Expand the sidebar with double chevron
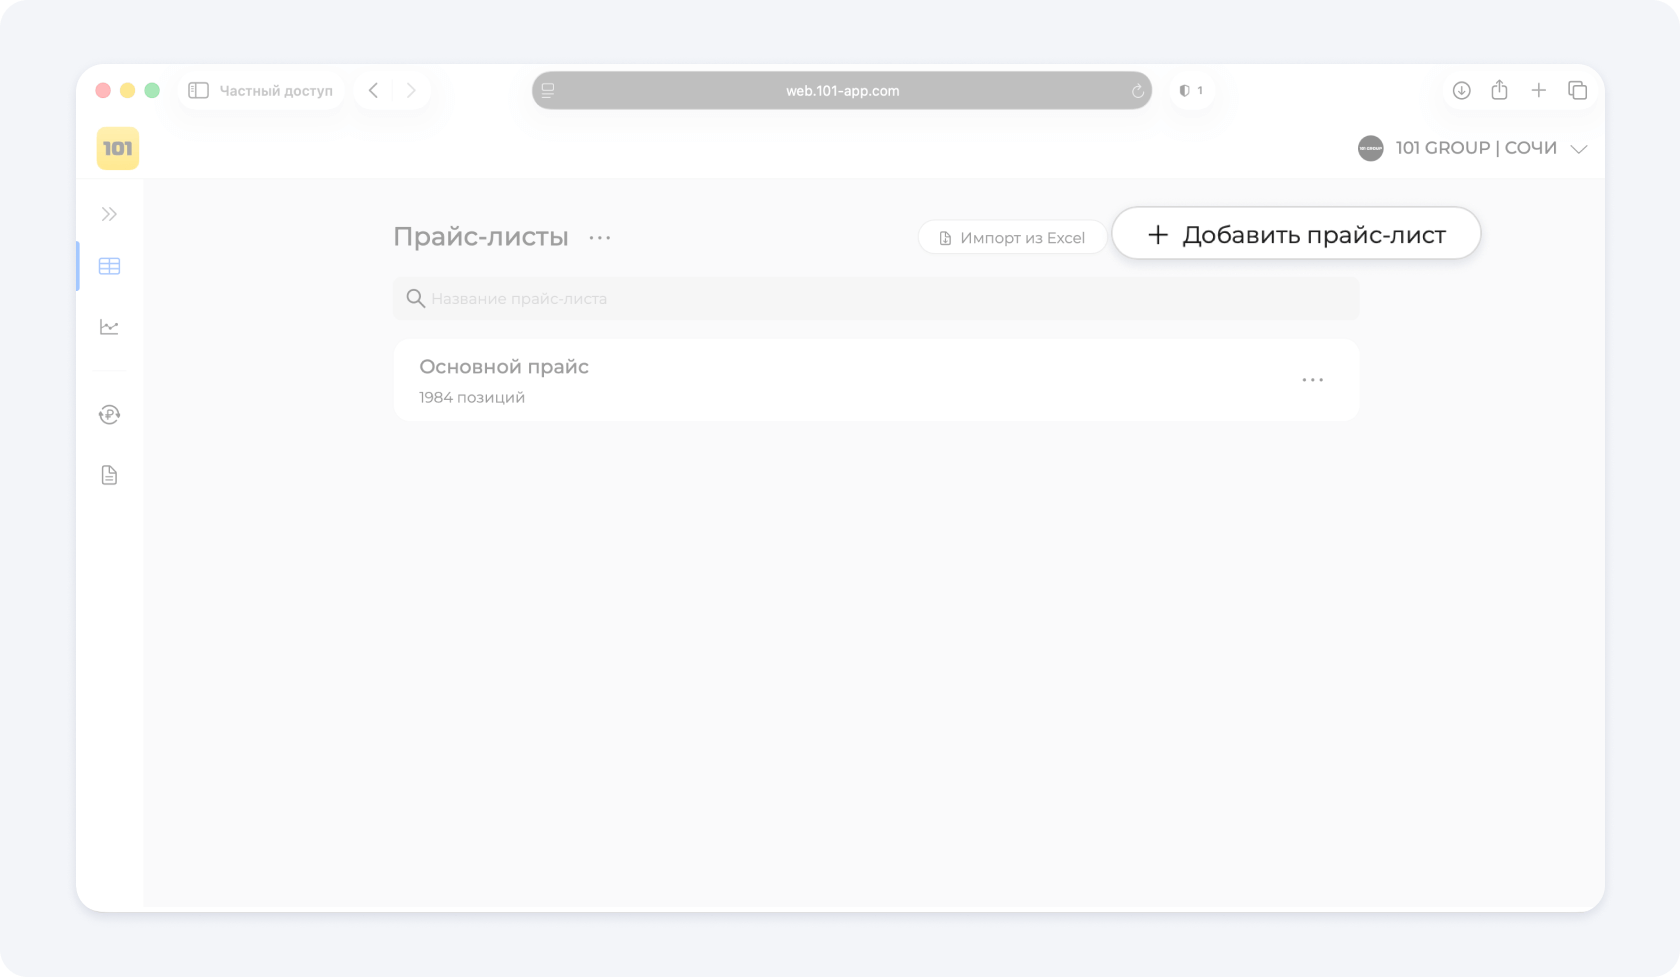The height and width of the screenshot is (977, 1680). (109, 214)
